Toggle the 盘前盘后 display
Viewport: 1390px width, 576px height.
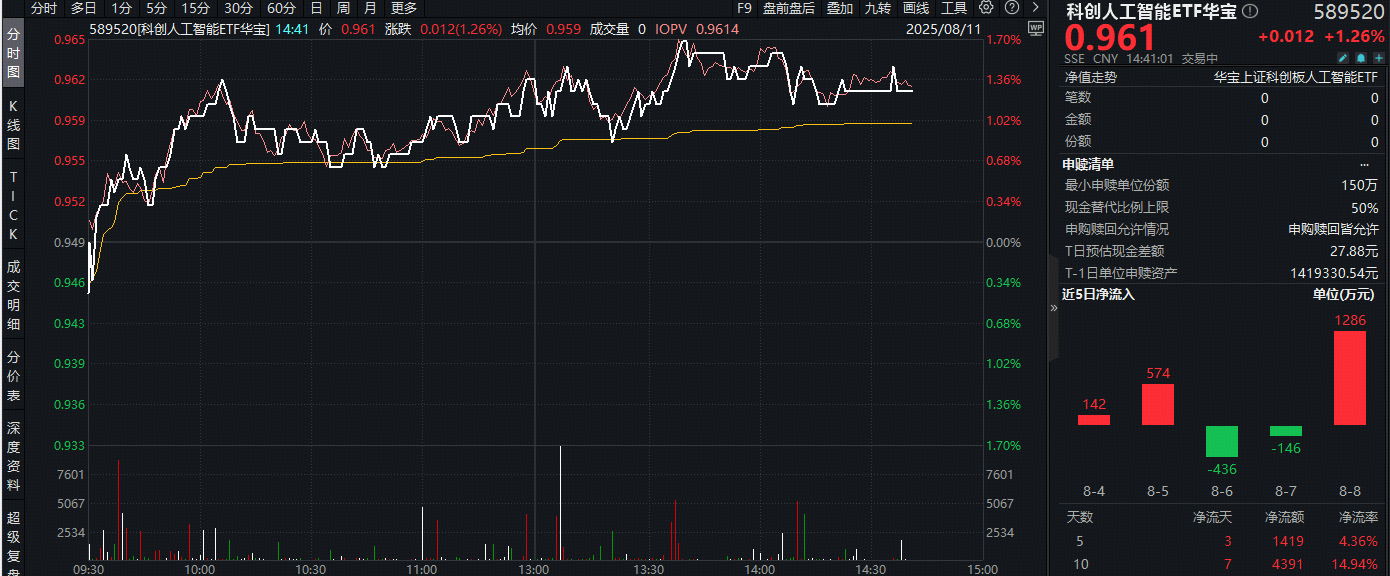pos(788,8)
